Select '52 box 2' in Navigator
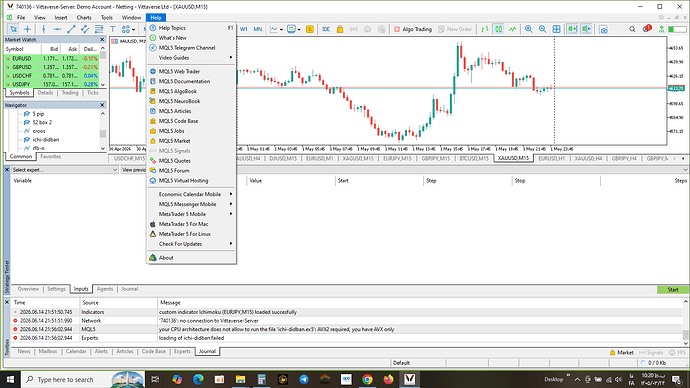Screen dimensions: 690x388 (x=42, y=122)
